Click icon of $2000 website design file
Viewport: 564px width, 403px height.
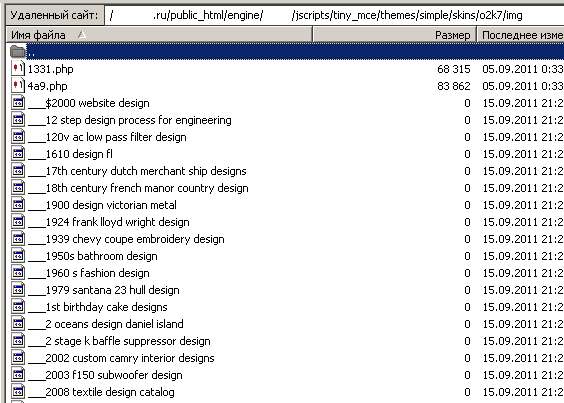pos(18,103)
